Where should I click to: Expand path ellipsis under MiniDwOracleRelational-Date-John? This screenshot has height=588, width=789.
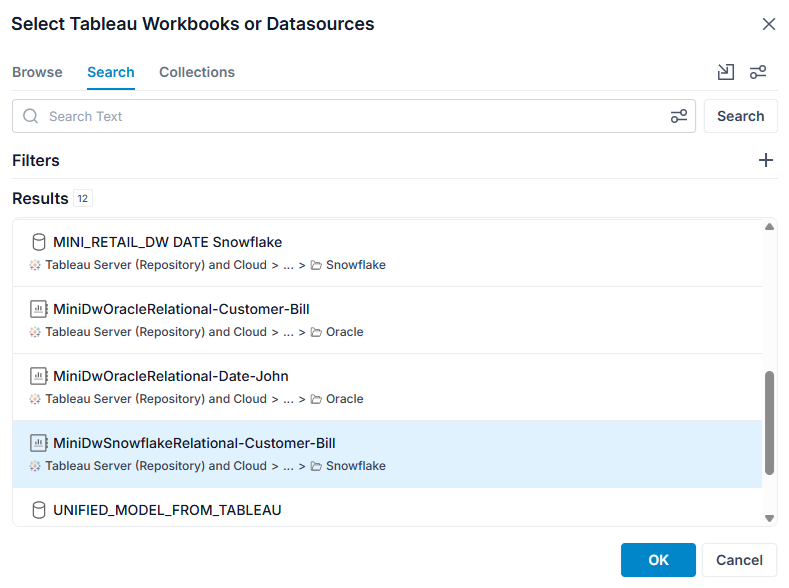coord(288,399)
